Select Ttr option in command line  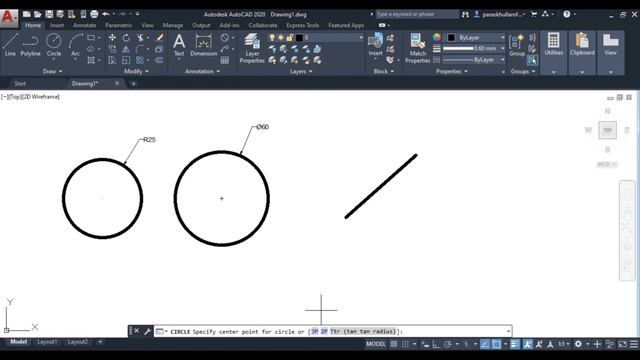363,331
